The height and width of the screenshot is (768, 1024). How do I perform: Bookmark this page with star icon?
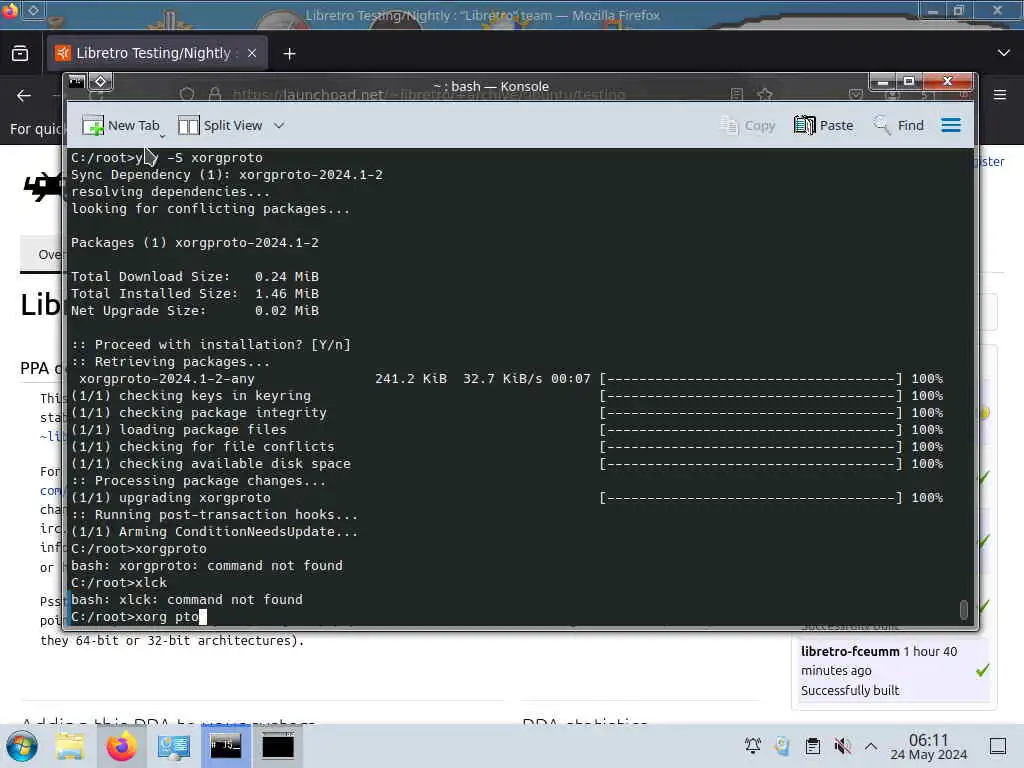(x=765, y=95)
